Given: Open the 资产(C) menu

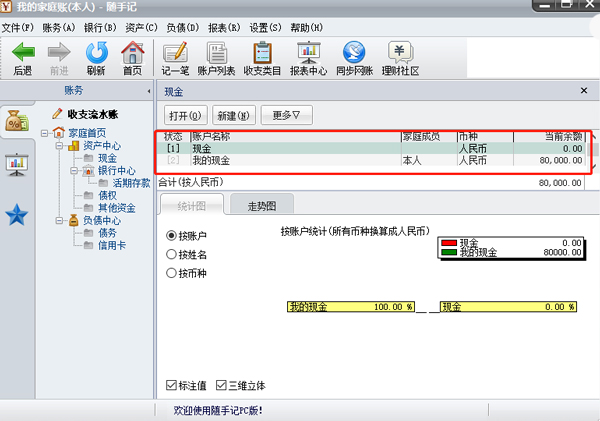Looking at the screenshot, I should pos(141,28).
